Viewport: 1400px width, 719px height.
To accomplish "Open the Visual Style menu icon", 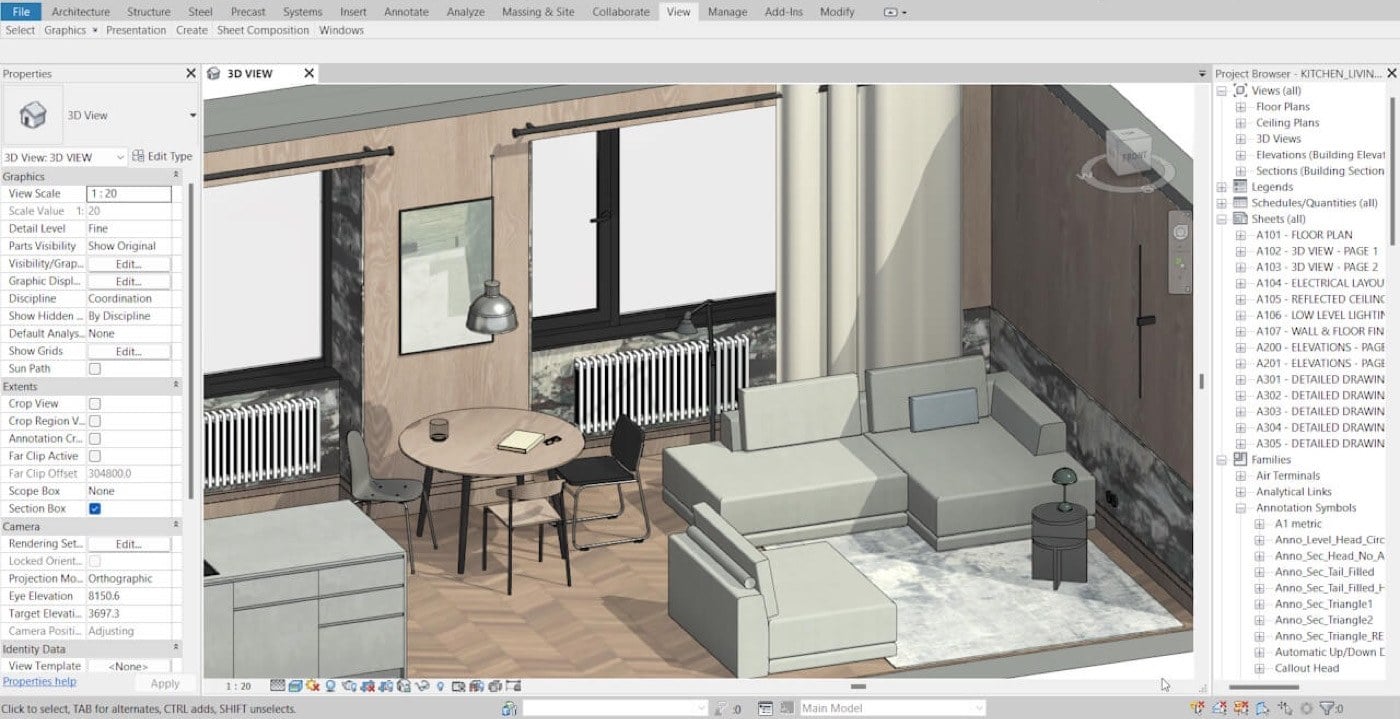I will pos(295,686).
